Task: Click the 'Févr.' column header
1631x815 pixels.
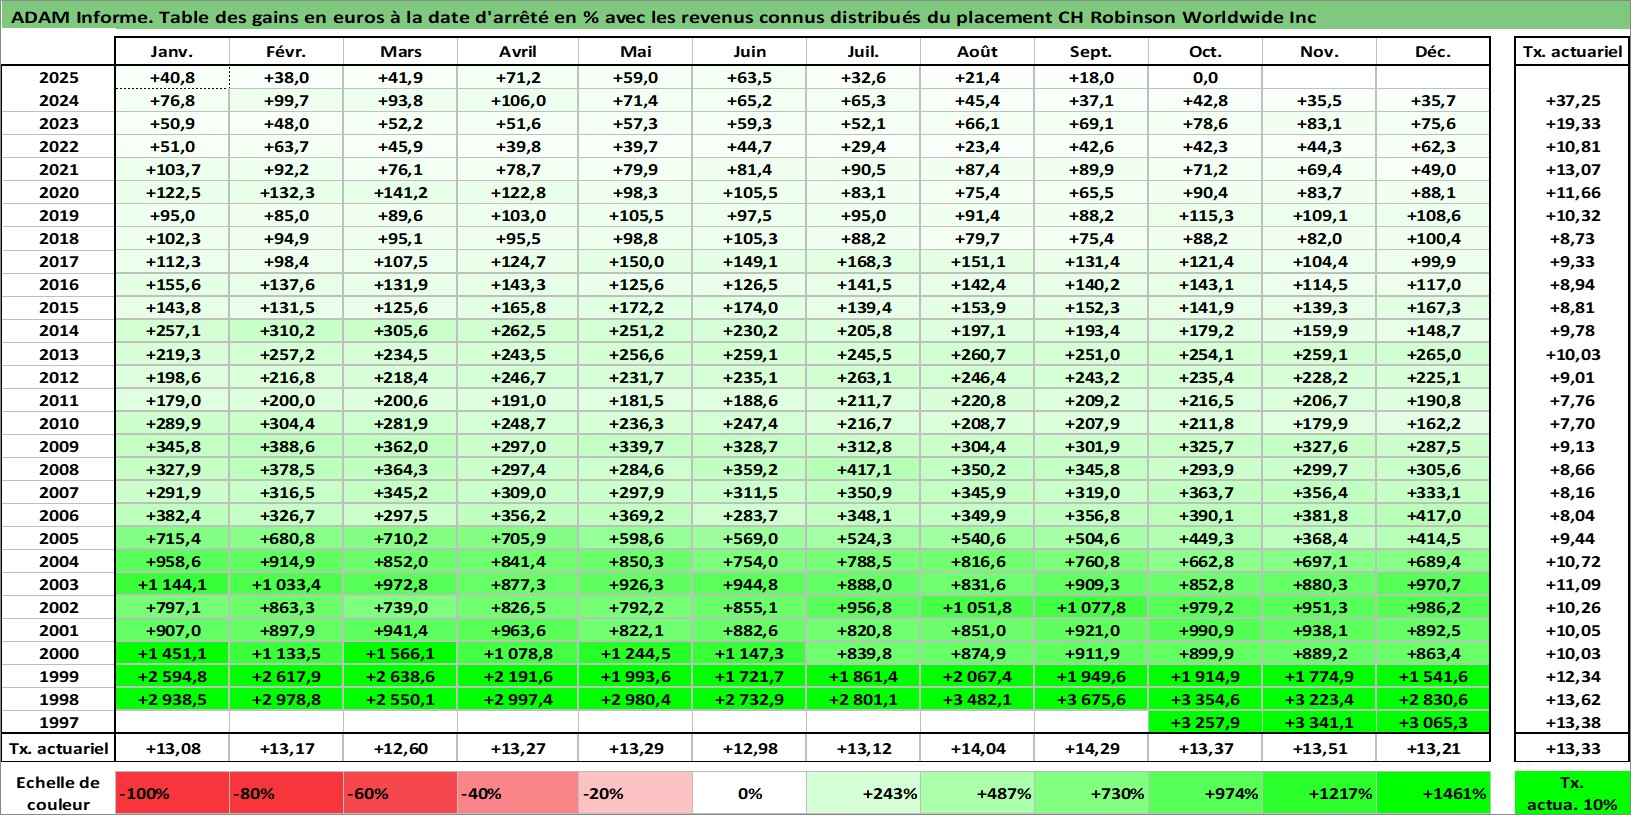Action: 286,52
